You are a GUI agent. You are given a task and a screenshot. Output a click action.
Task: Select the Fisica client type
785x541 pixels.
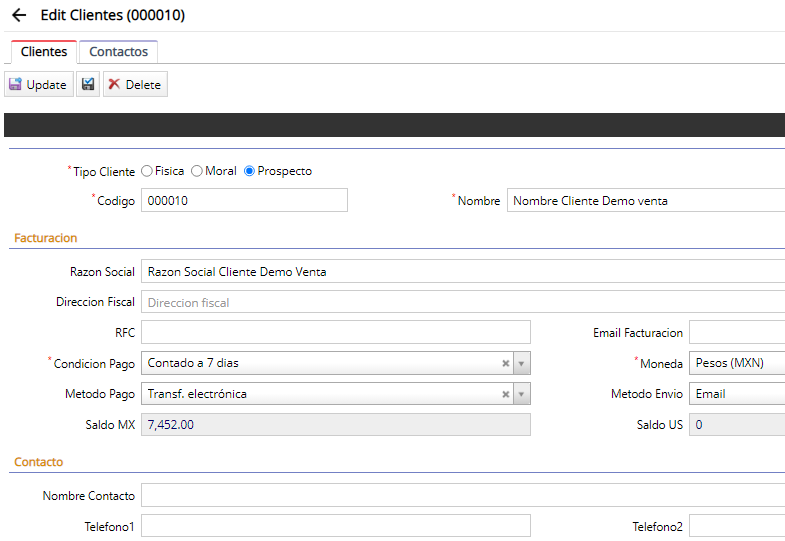click(x=147, y=171)
